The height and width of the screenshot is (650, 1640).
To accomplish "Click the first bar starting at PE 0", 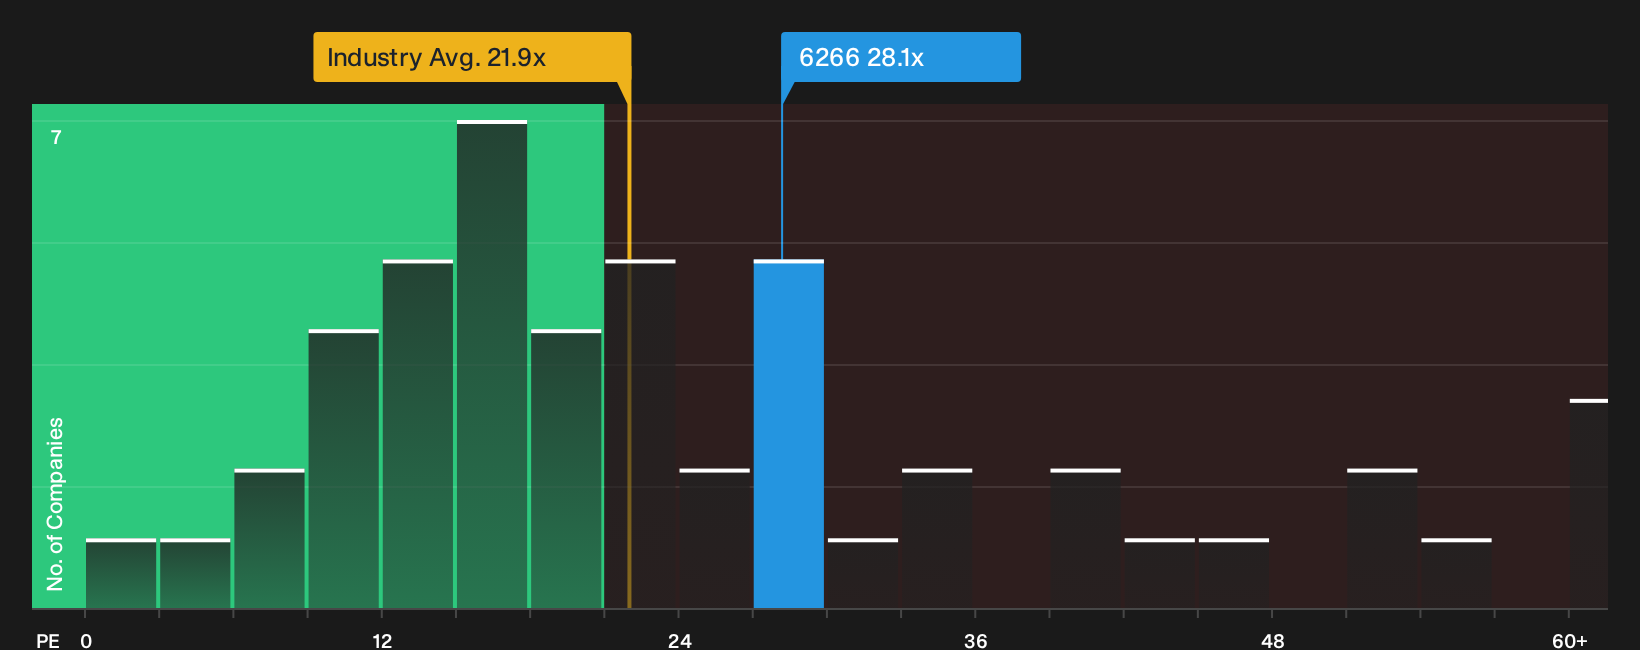I will [121, 574].
